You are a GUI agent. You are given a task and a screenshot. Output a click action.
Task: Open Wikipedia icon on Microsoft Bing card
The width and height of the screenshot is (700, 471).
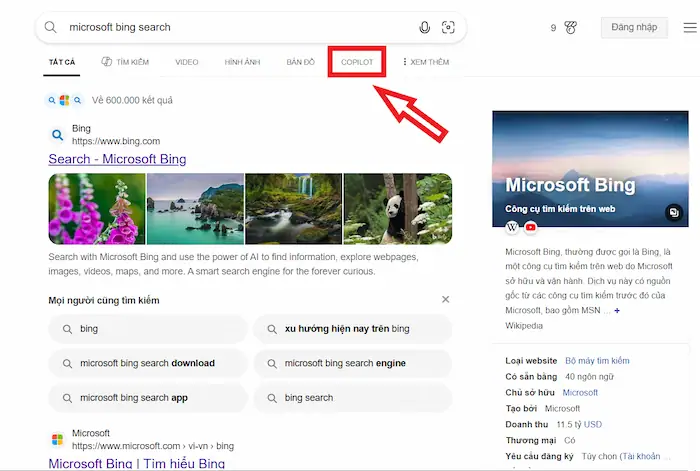(x=512, y=227)
